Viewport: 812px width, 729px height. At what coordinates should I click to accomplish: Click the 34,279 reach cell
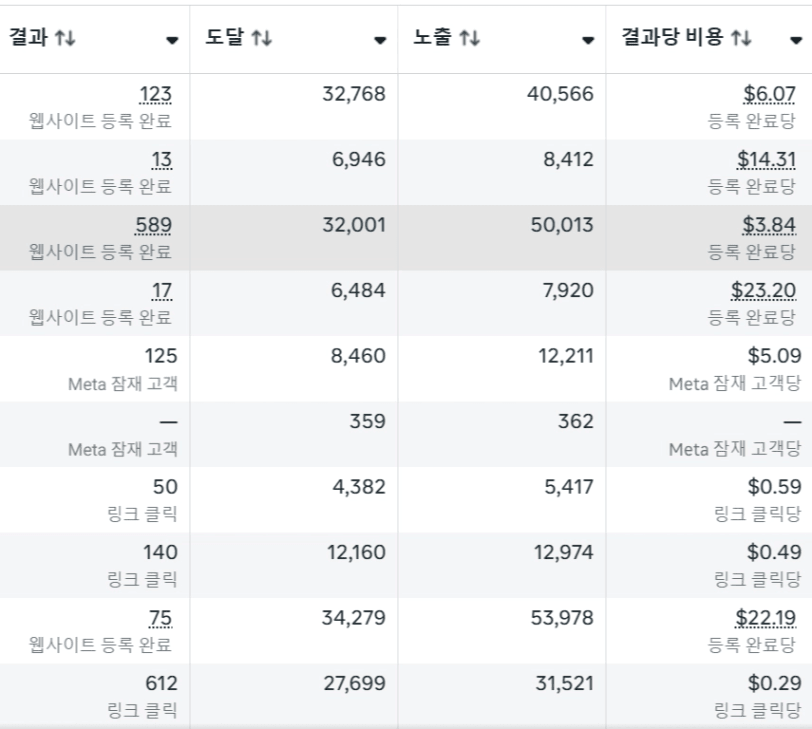point(353,619)
